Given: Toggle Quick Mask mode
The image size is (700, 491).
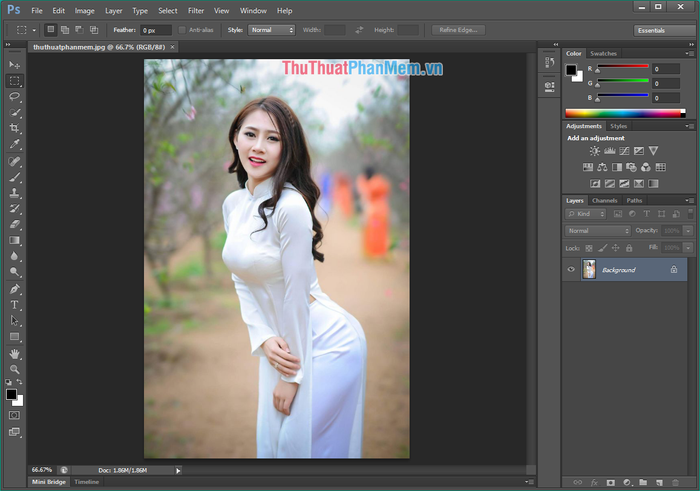Looking at the screenshot, I should [14, 416].
